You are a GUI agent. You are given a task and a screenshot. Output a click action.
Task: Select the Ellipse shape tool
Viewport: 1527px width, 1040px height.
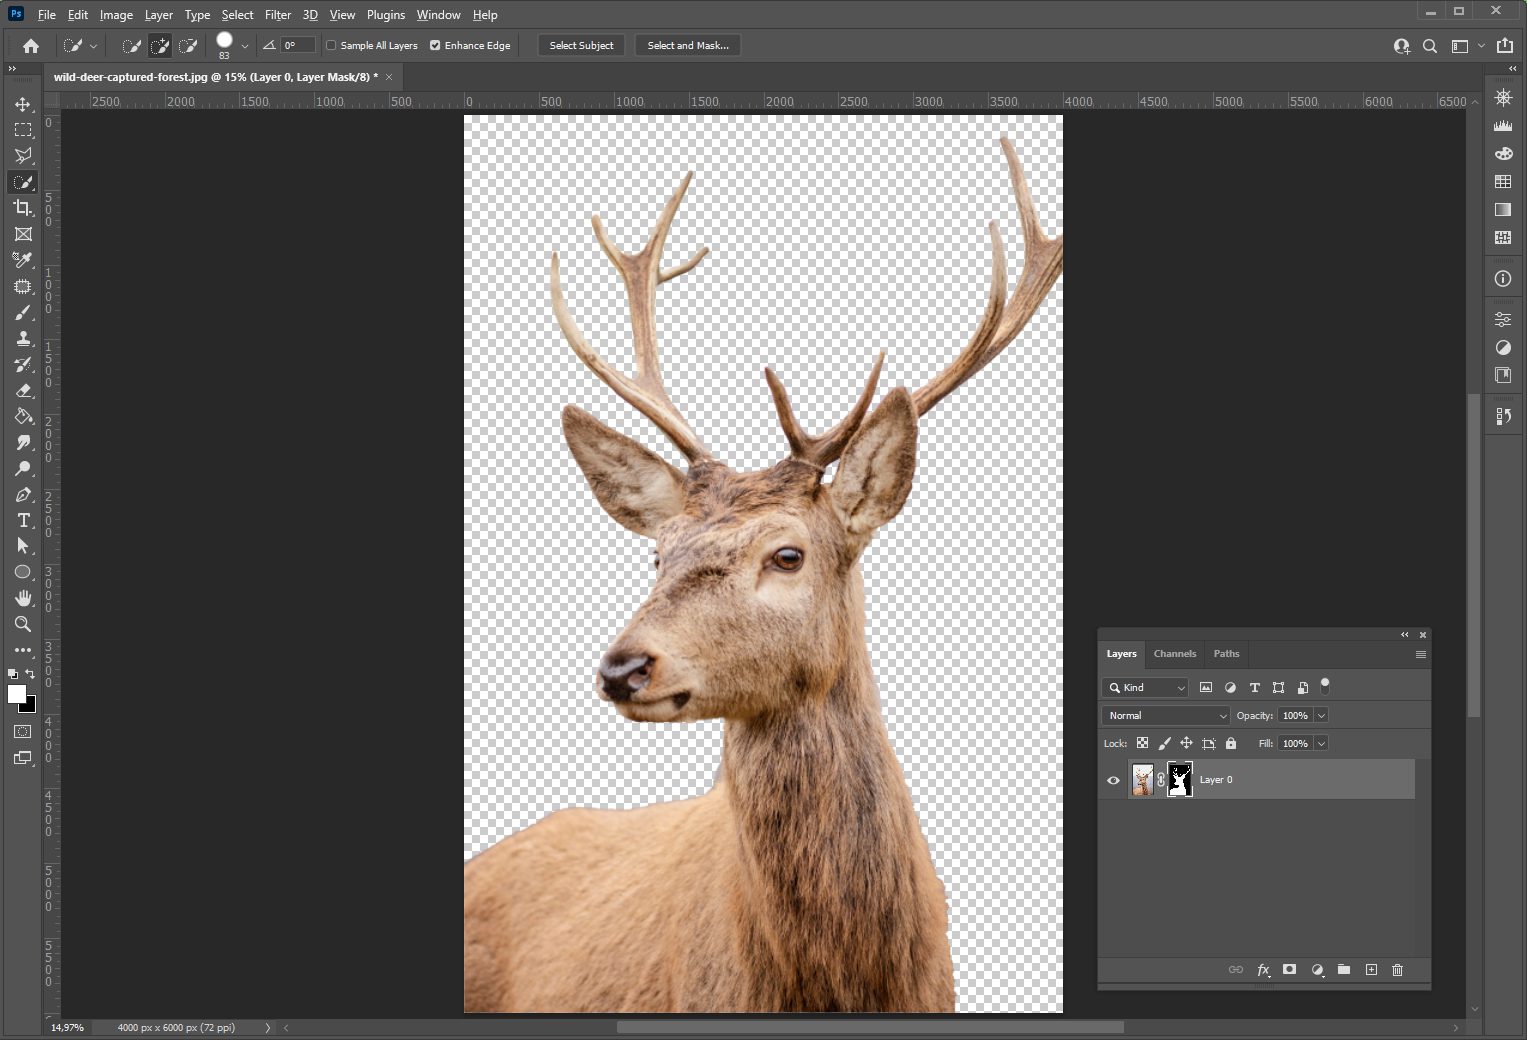pos(23,572)
